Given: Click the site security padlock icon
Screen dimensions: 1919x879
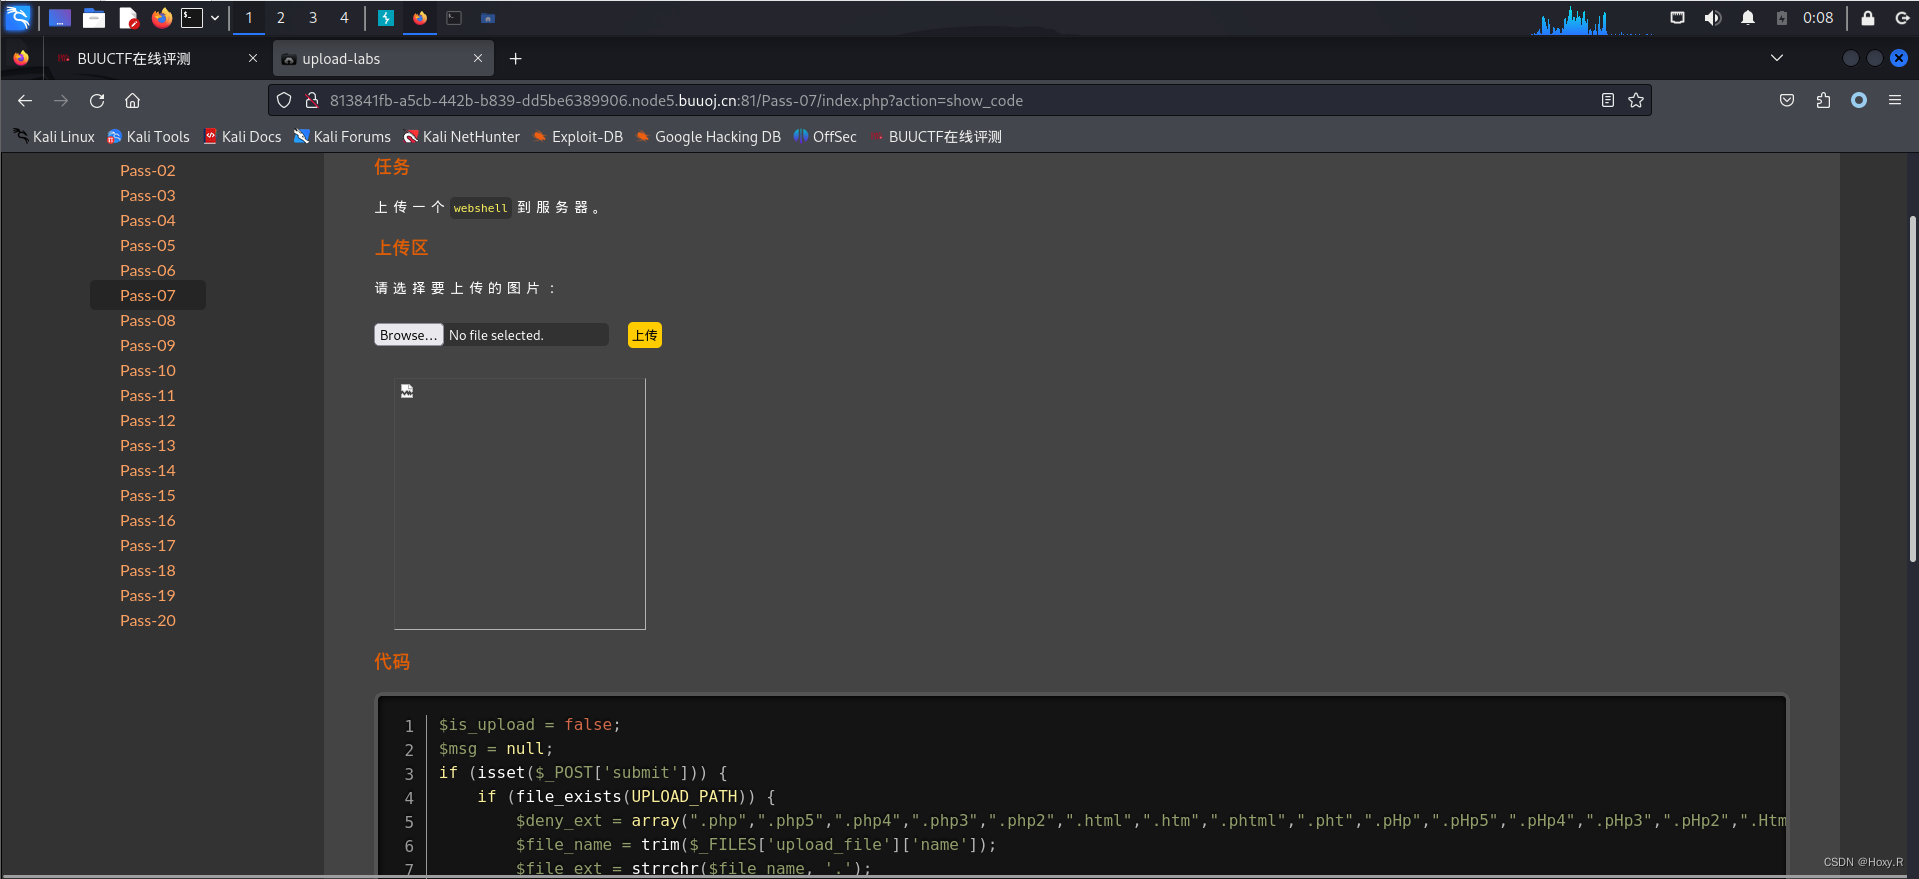Looking at the screenshot, I should pos(311,100).
